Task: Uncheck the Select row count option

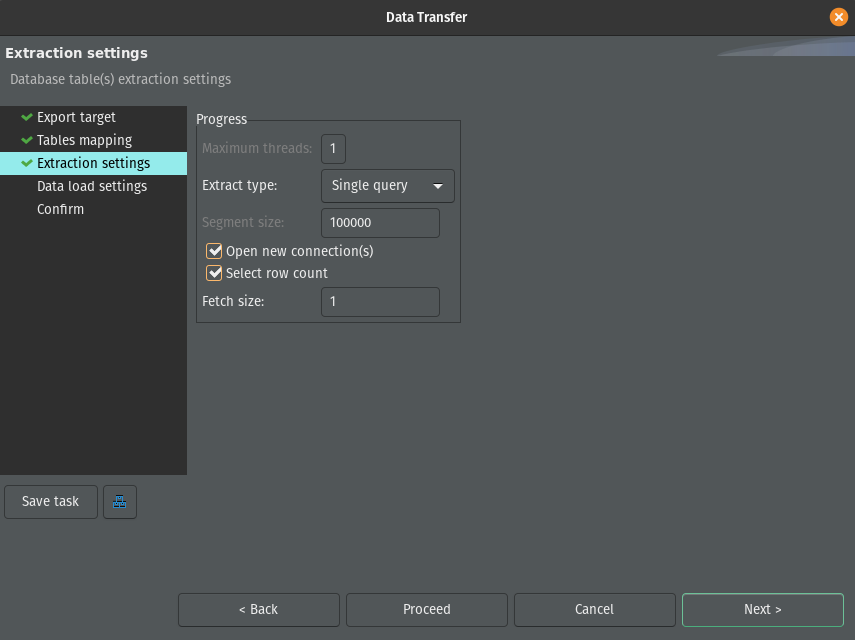Action: point(214,273)
